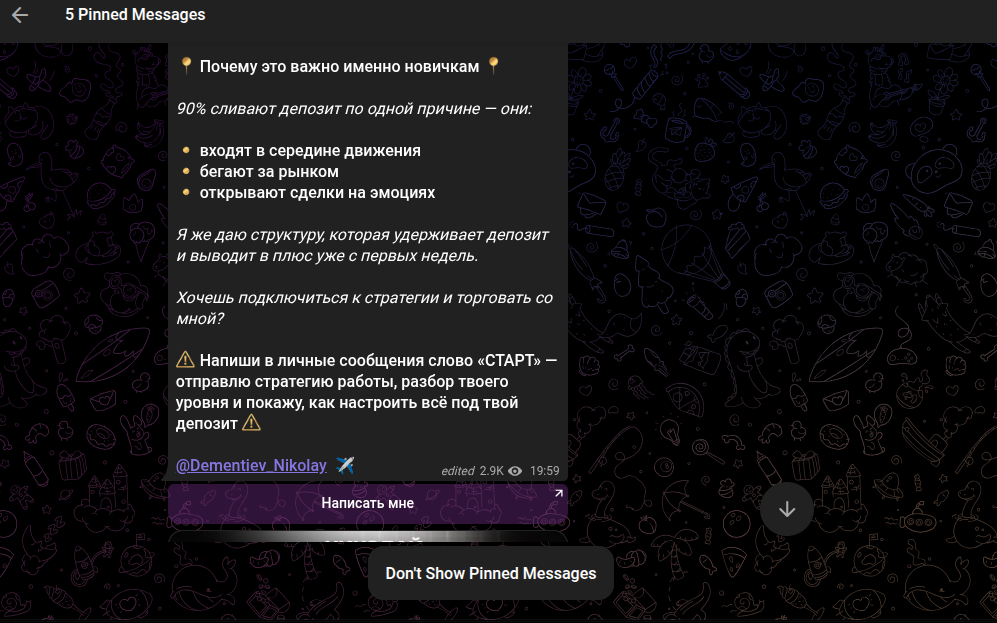Click the pushpin emoji after новичкам
997x623 pixels.
493,66
